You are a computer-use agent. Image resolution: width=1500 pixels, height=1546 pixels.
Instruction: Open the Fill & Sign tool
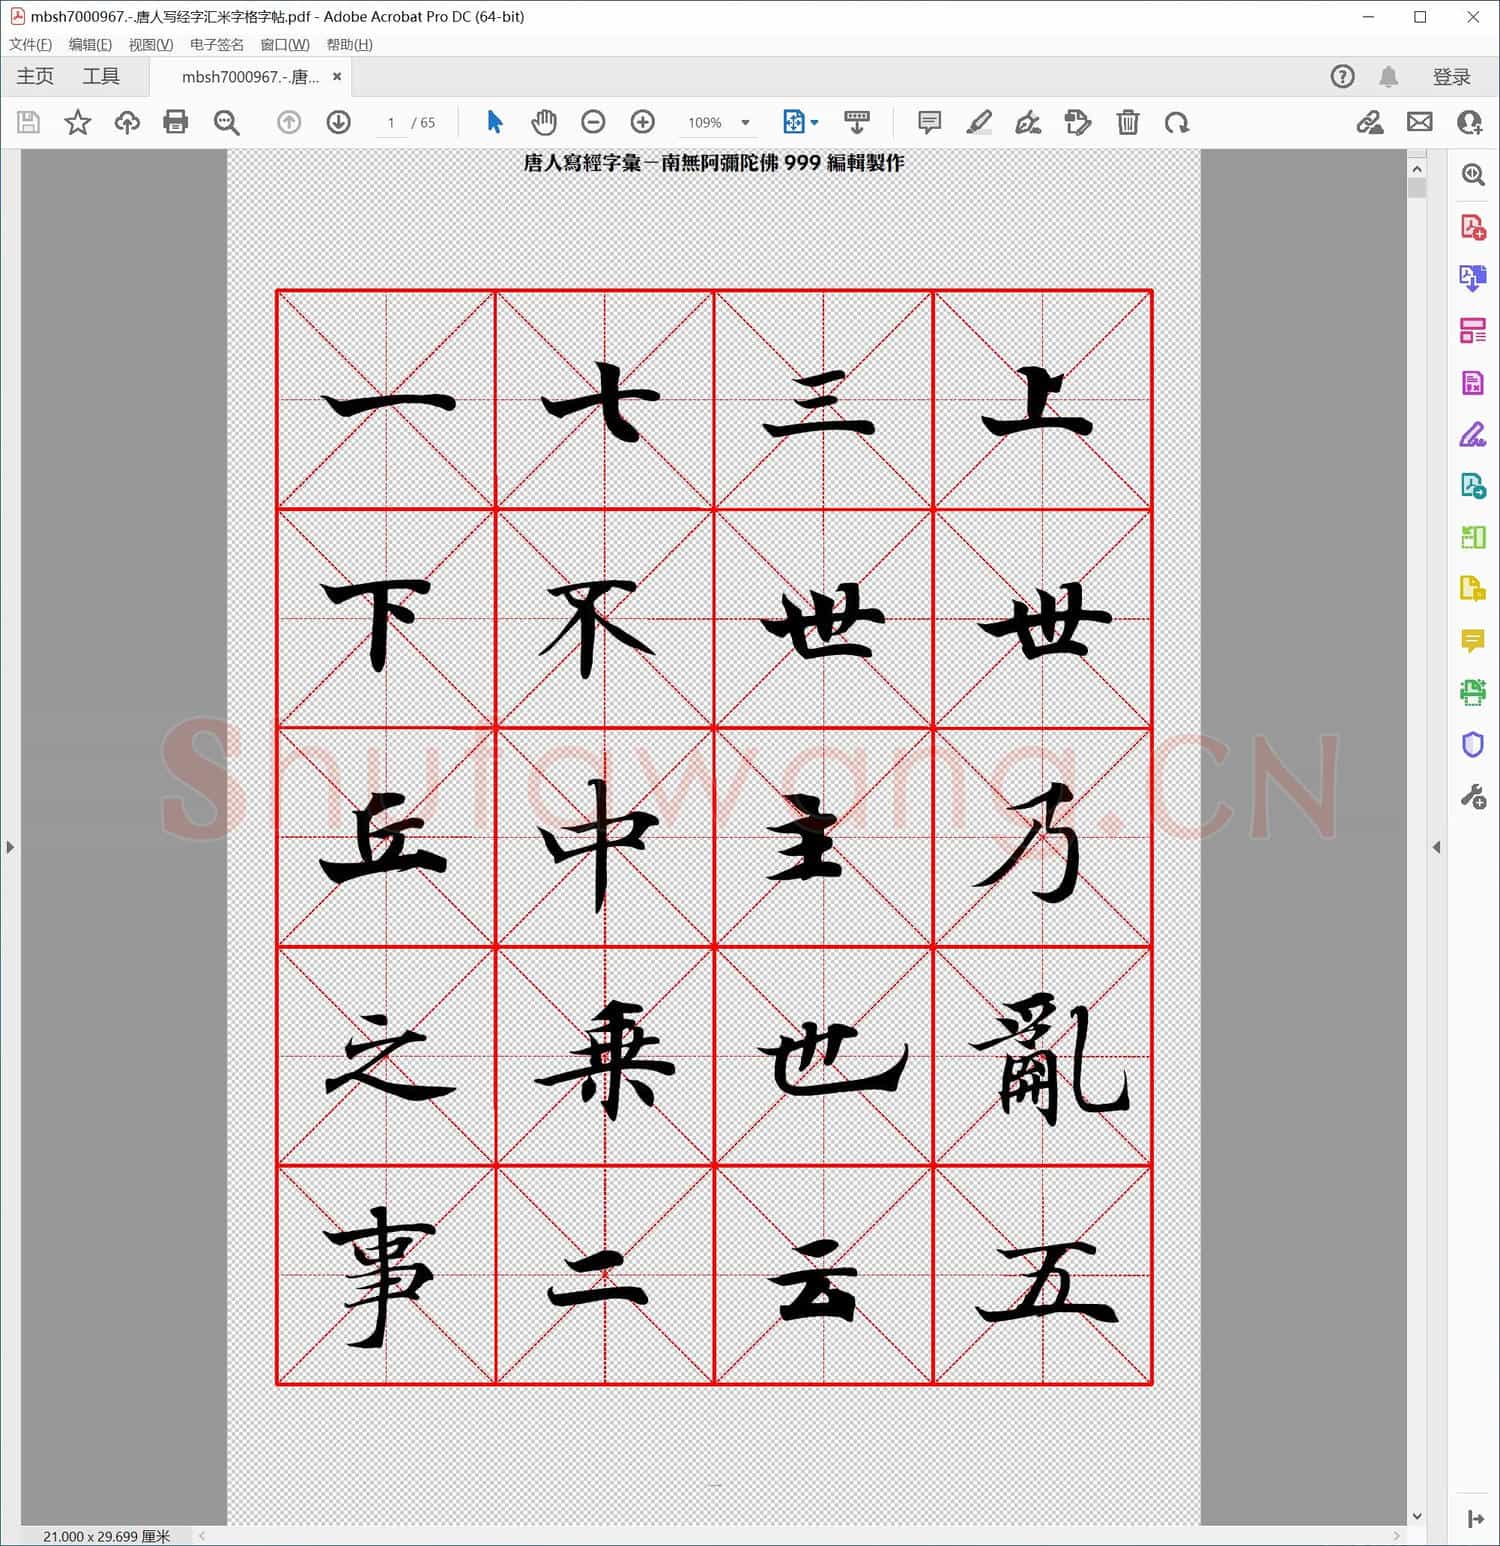point(1472,434)
